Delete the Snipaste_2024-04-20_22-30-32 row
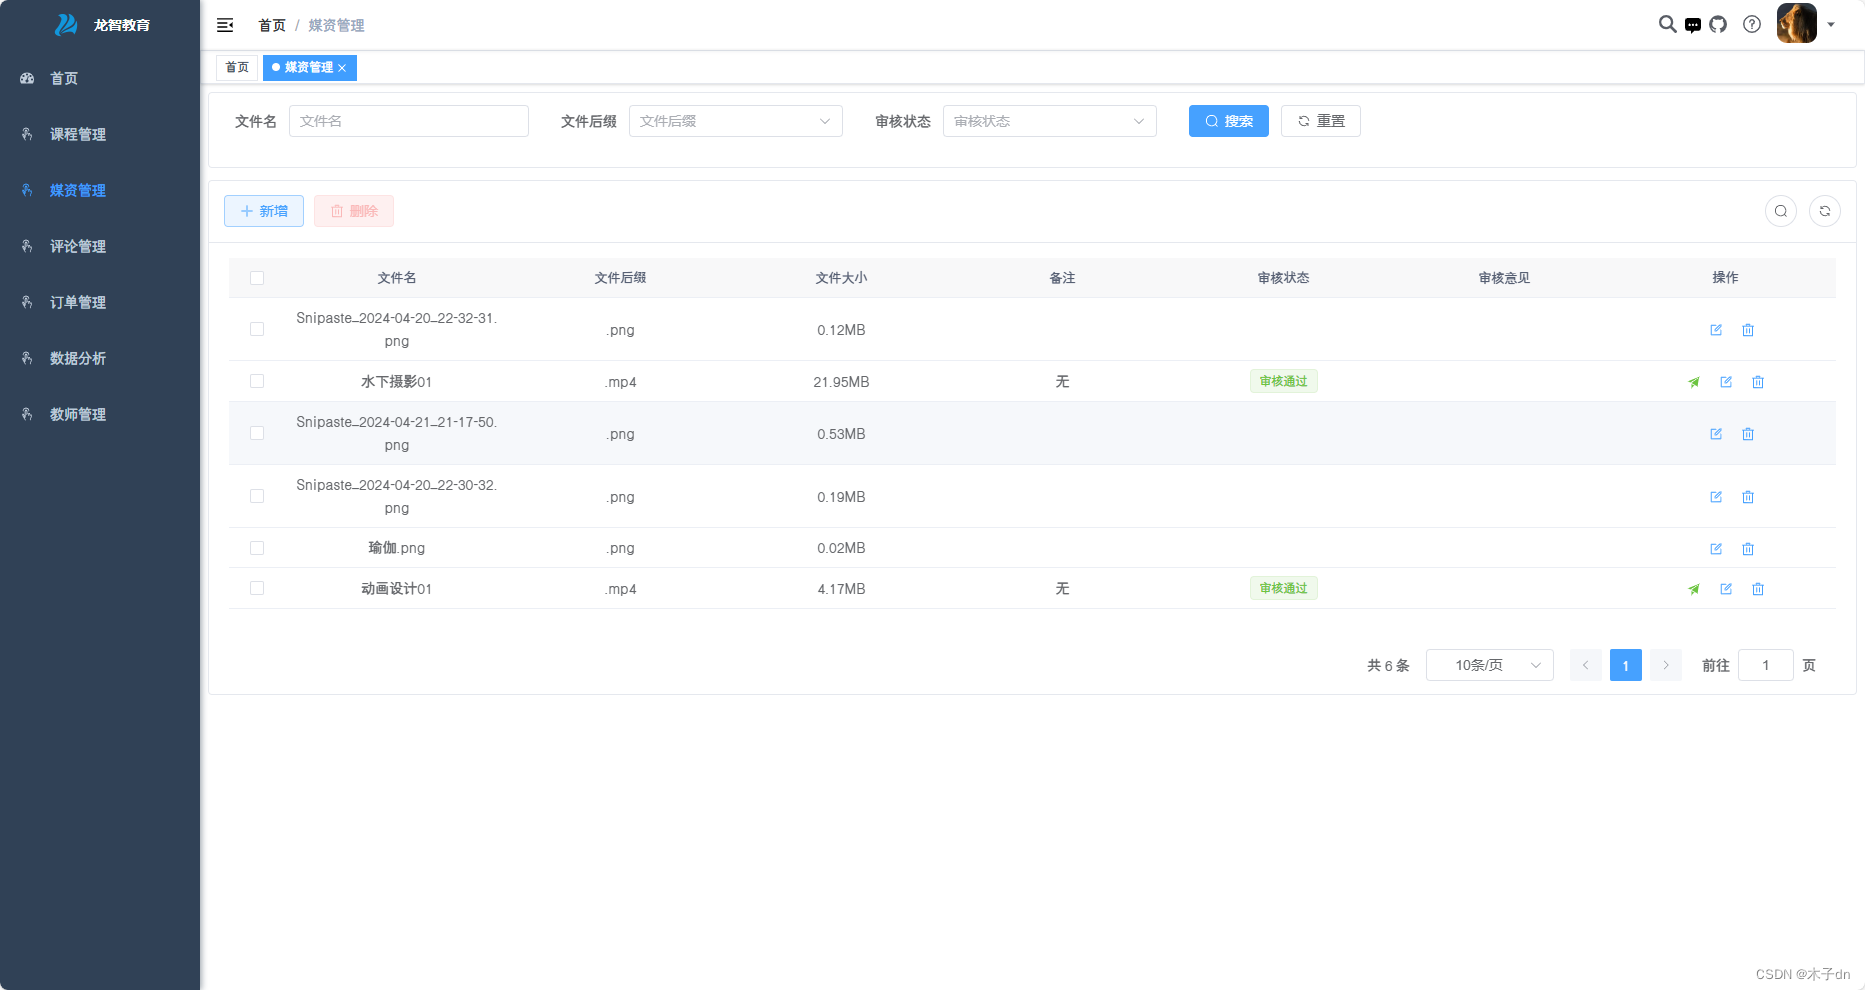The height and width of the screenshot is (990, 1865). [1748, 497]
